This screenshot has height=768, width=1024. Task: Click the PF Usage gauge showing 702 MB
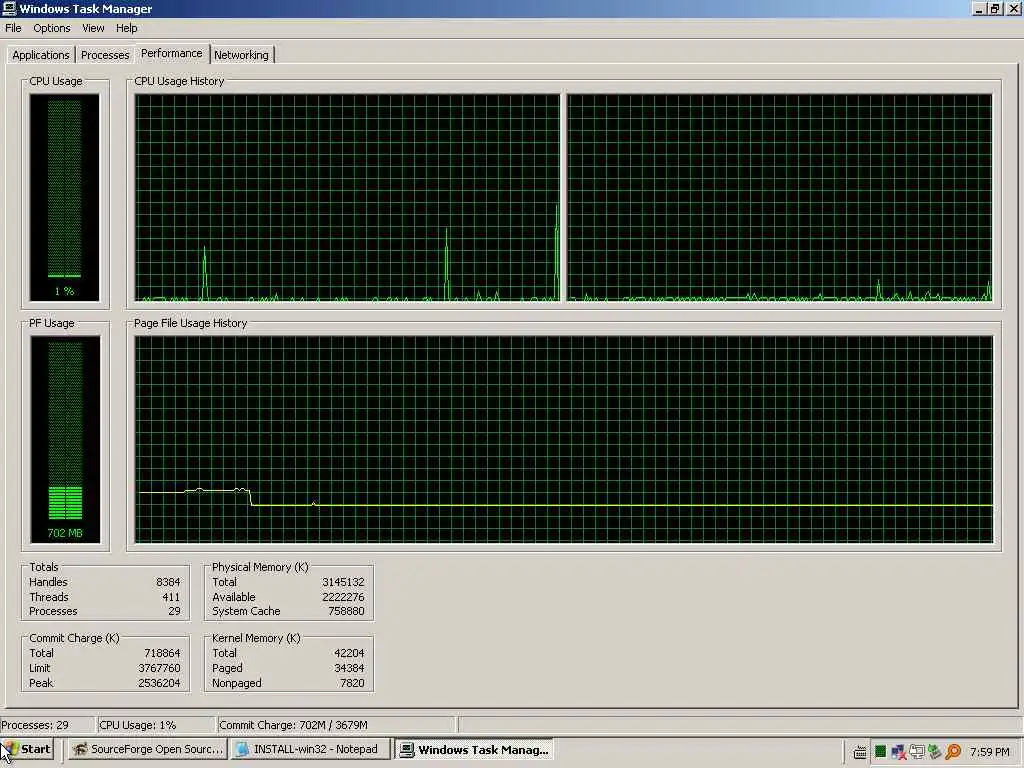click(65, 439)
